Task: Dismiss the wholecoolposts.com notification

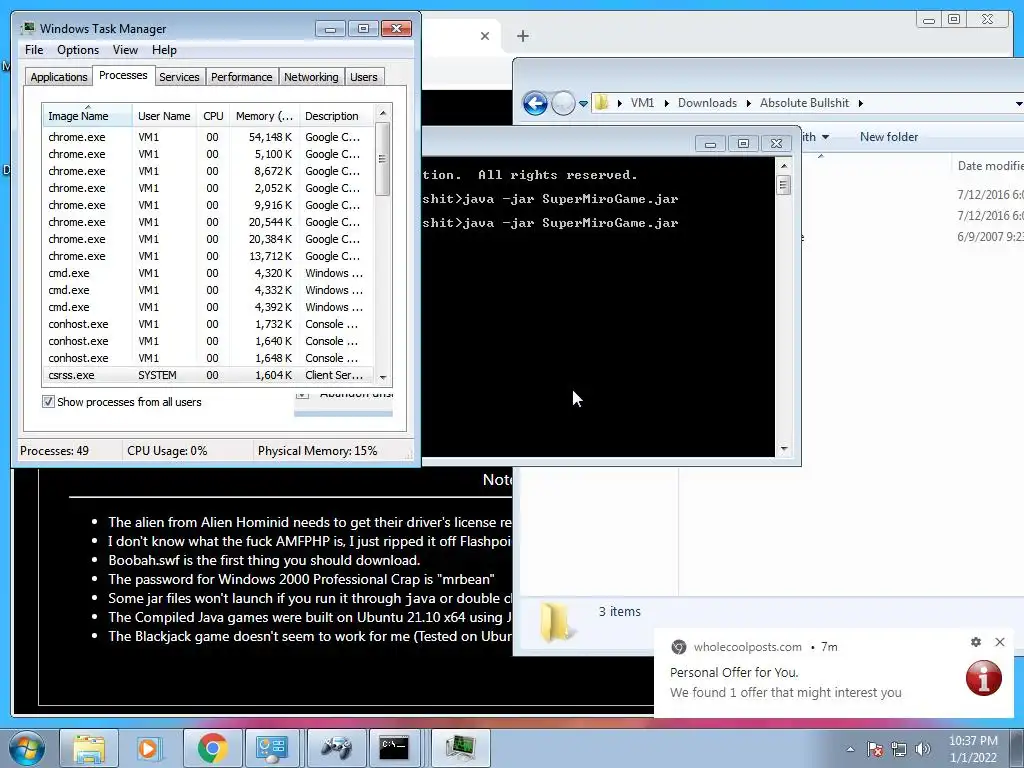Action: (x=1000, y=642)
